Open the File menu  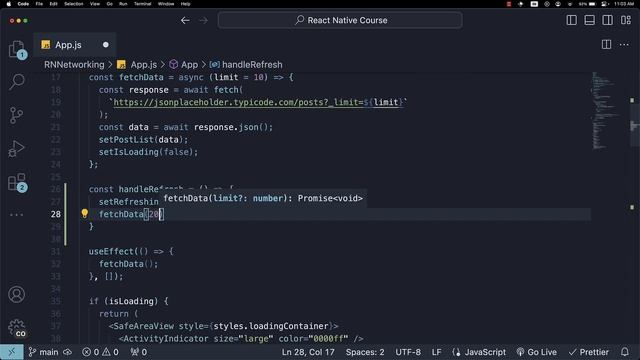pyautogui.click(x=39, y=4)
